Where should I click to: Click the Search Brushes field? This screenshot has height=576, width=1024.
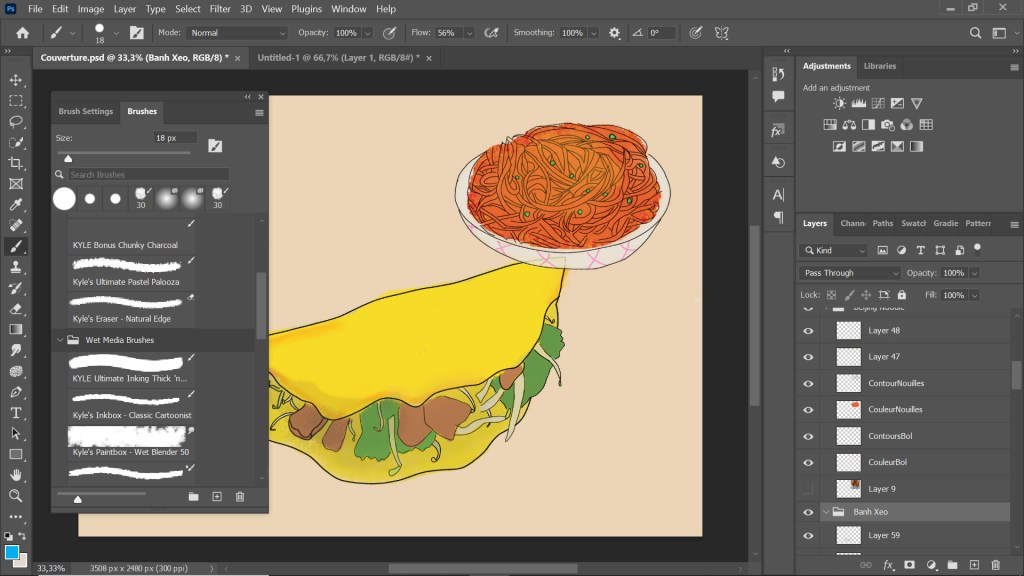pyautogui.click(x=147, y=174)
